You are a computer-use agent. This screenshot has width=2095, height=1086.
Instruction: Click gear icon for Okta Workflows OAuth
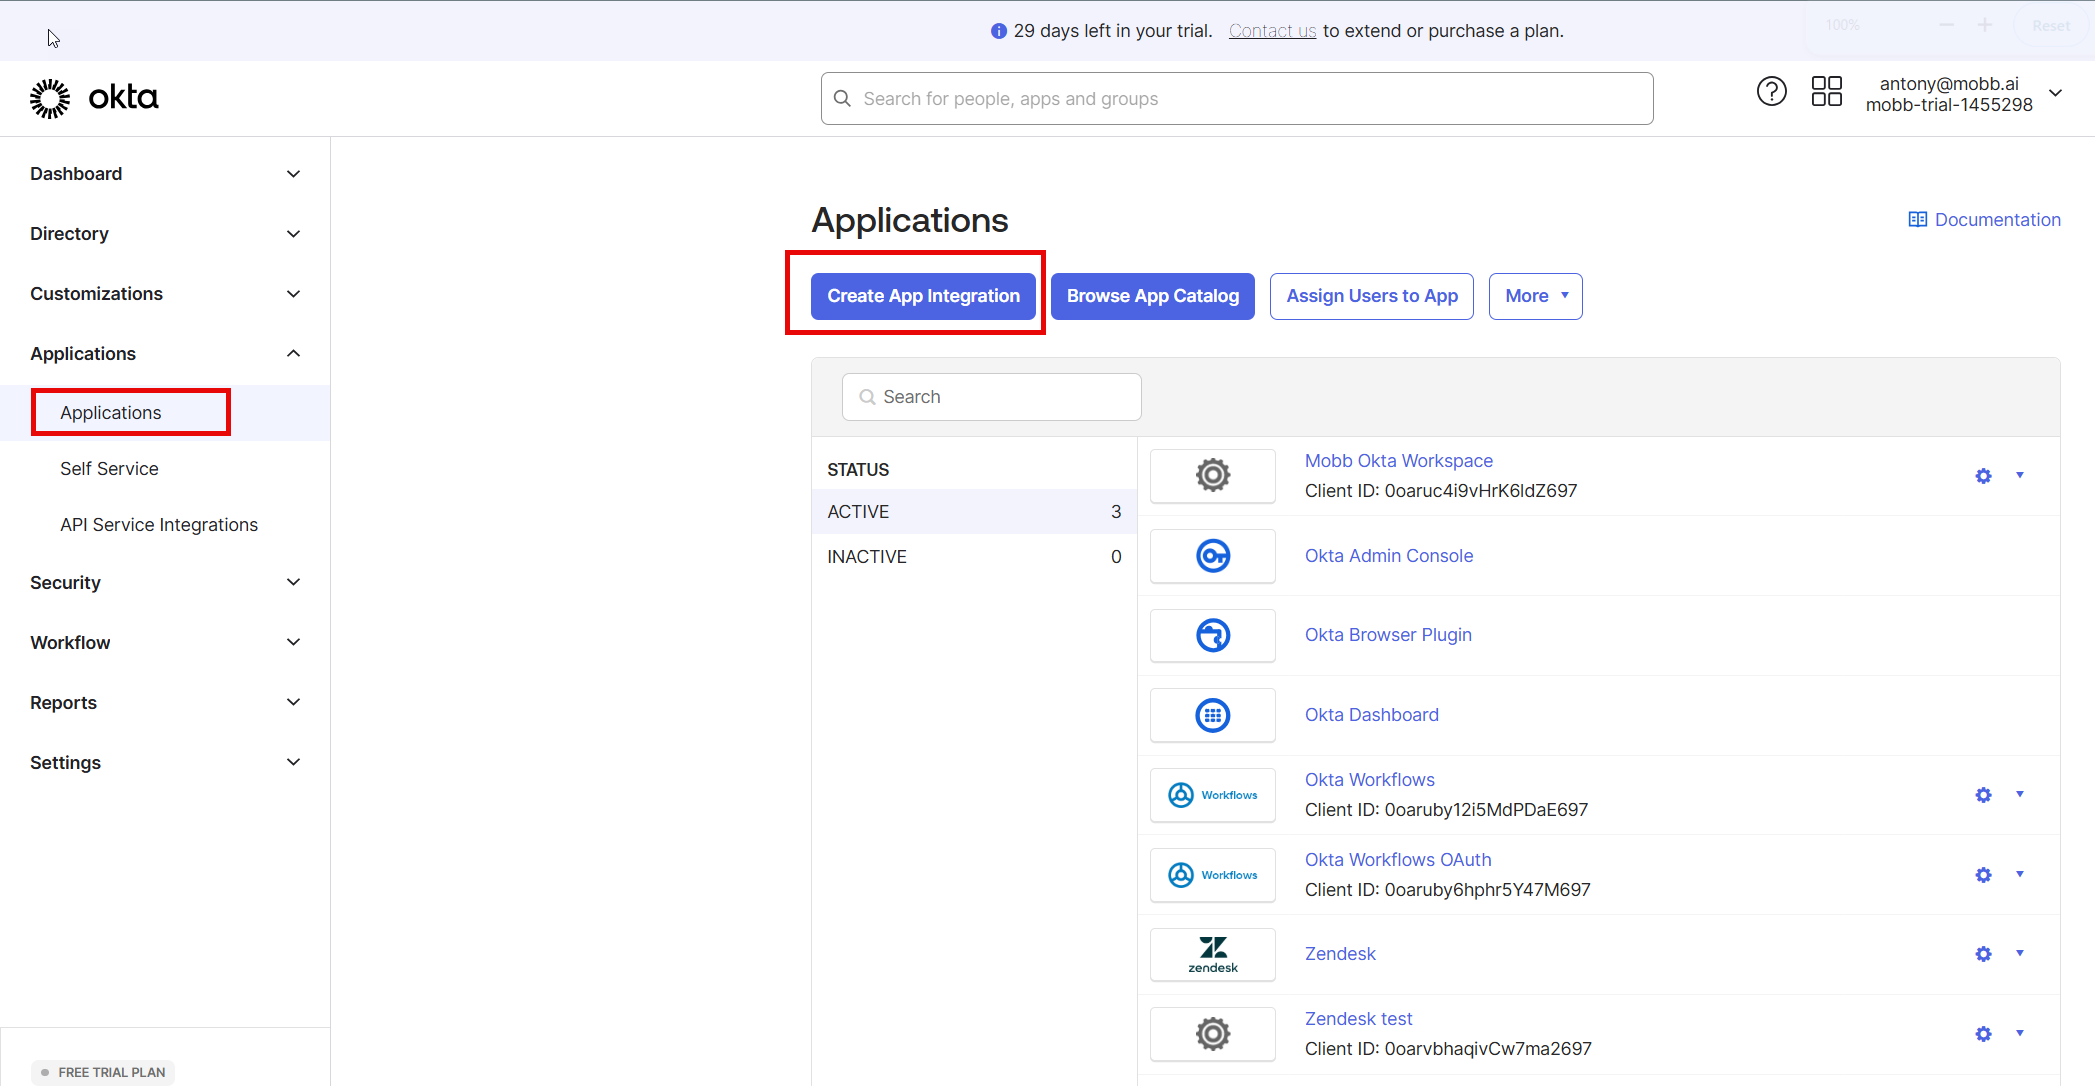point(1983,875)
